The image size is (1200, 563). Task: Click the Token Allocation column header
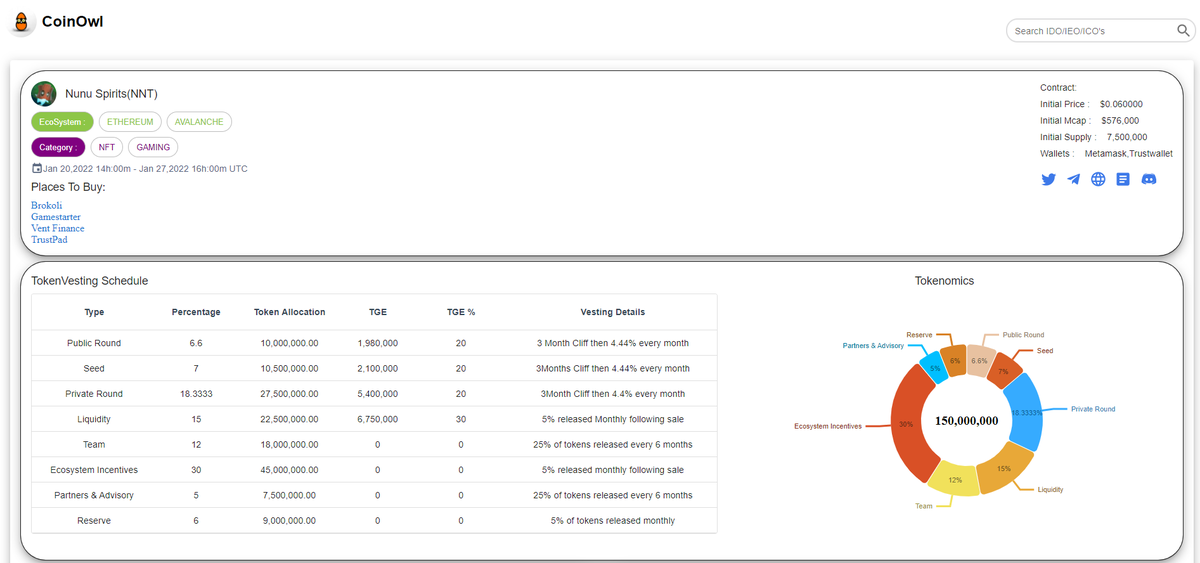[x=289, y=312]
